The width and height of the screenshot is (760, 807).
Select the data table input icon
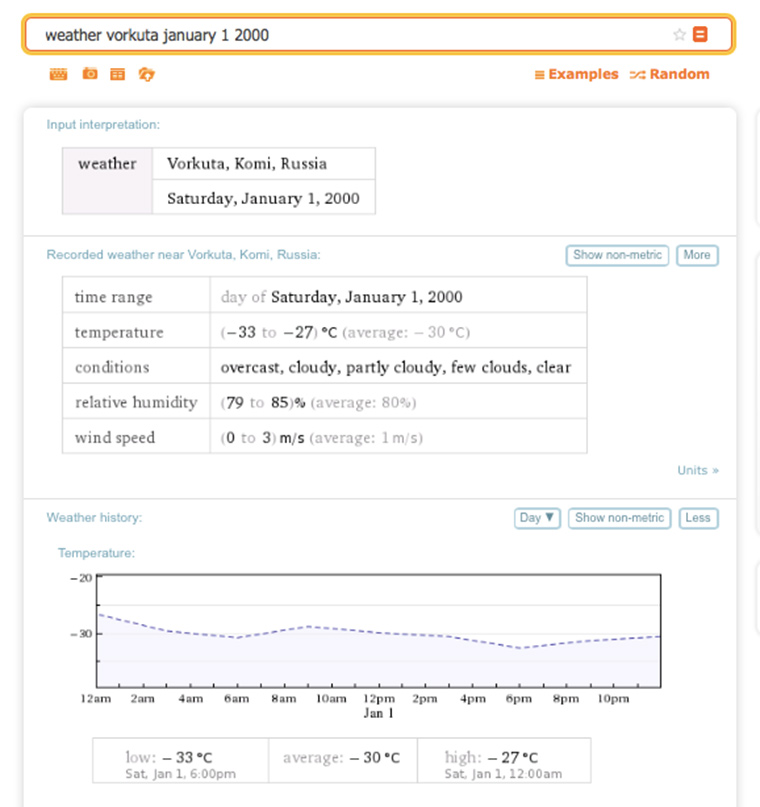(x=117, y=74)
